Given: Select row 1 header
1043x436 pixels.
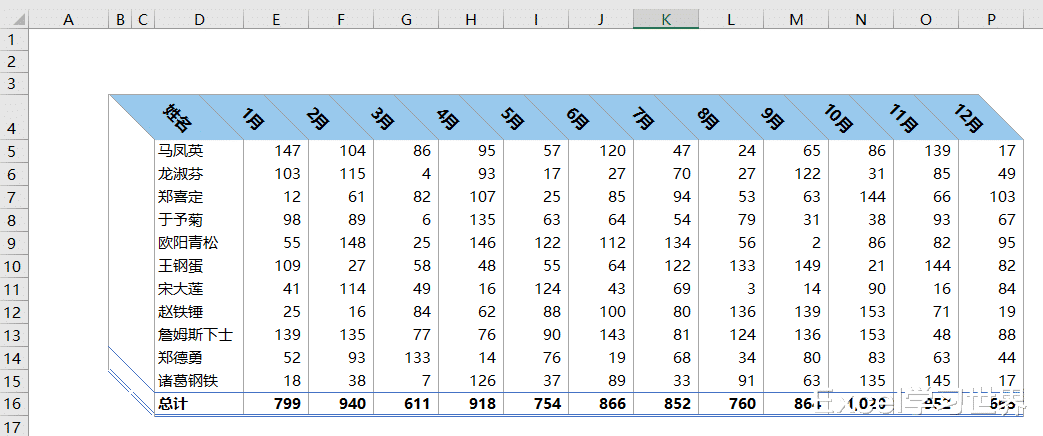Looking at the screenshot, I should point(14,39).
